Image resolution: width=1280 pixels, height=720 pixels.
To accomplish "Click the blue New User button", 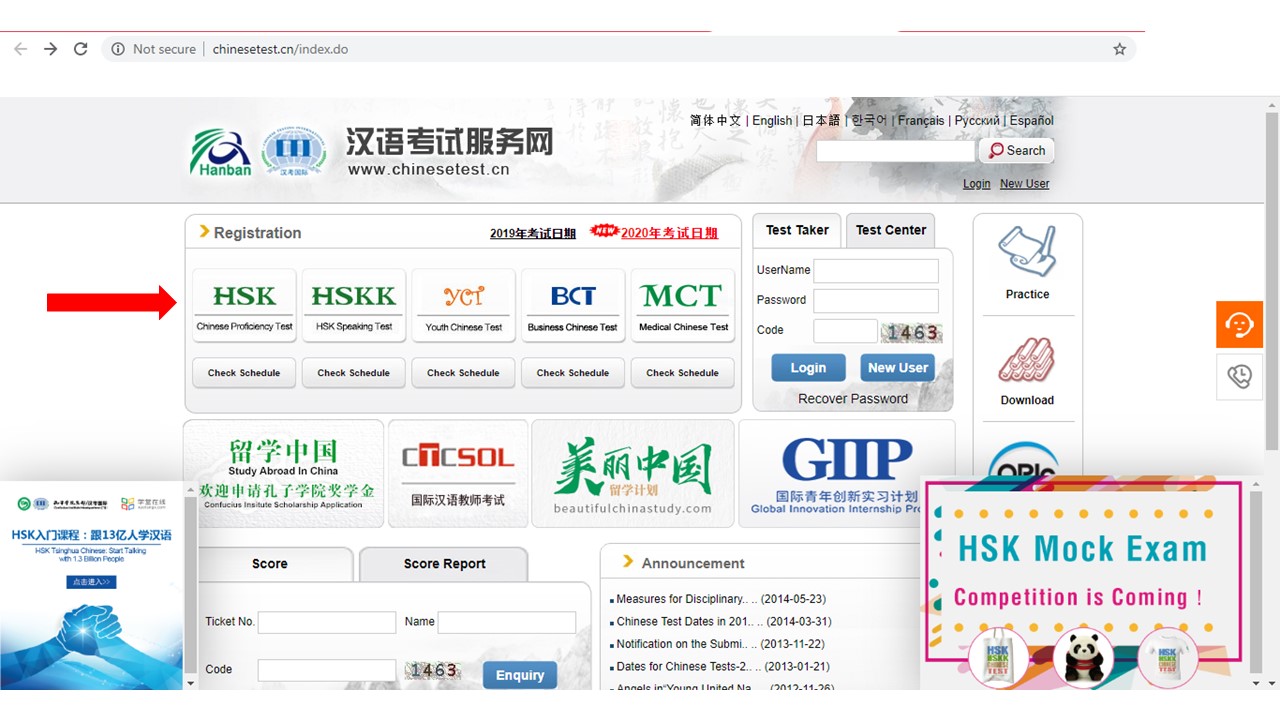I will (x=898, y=368).
